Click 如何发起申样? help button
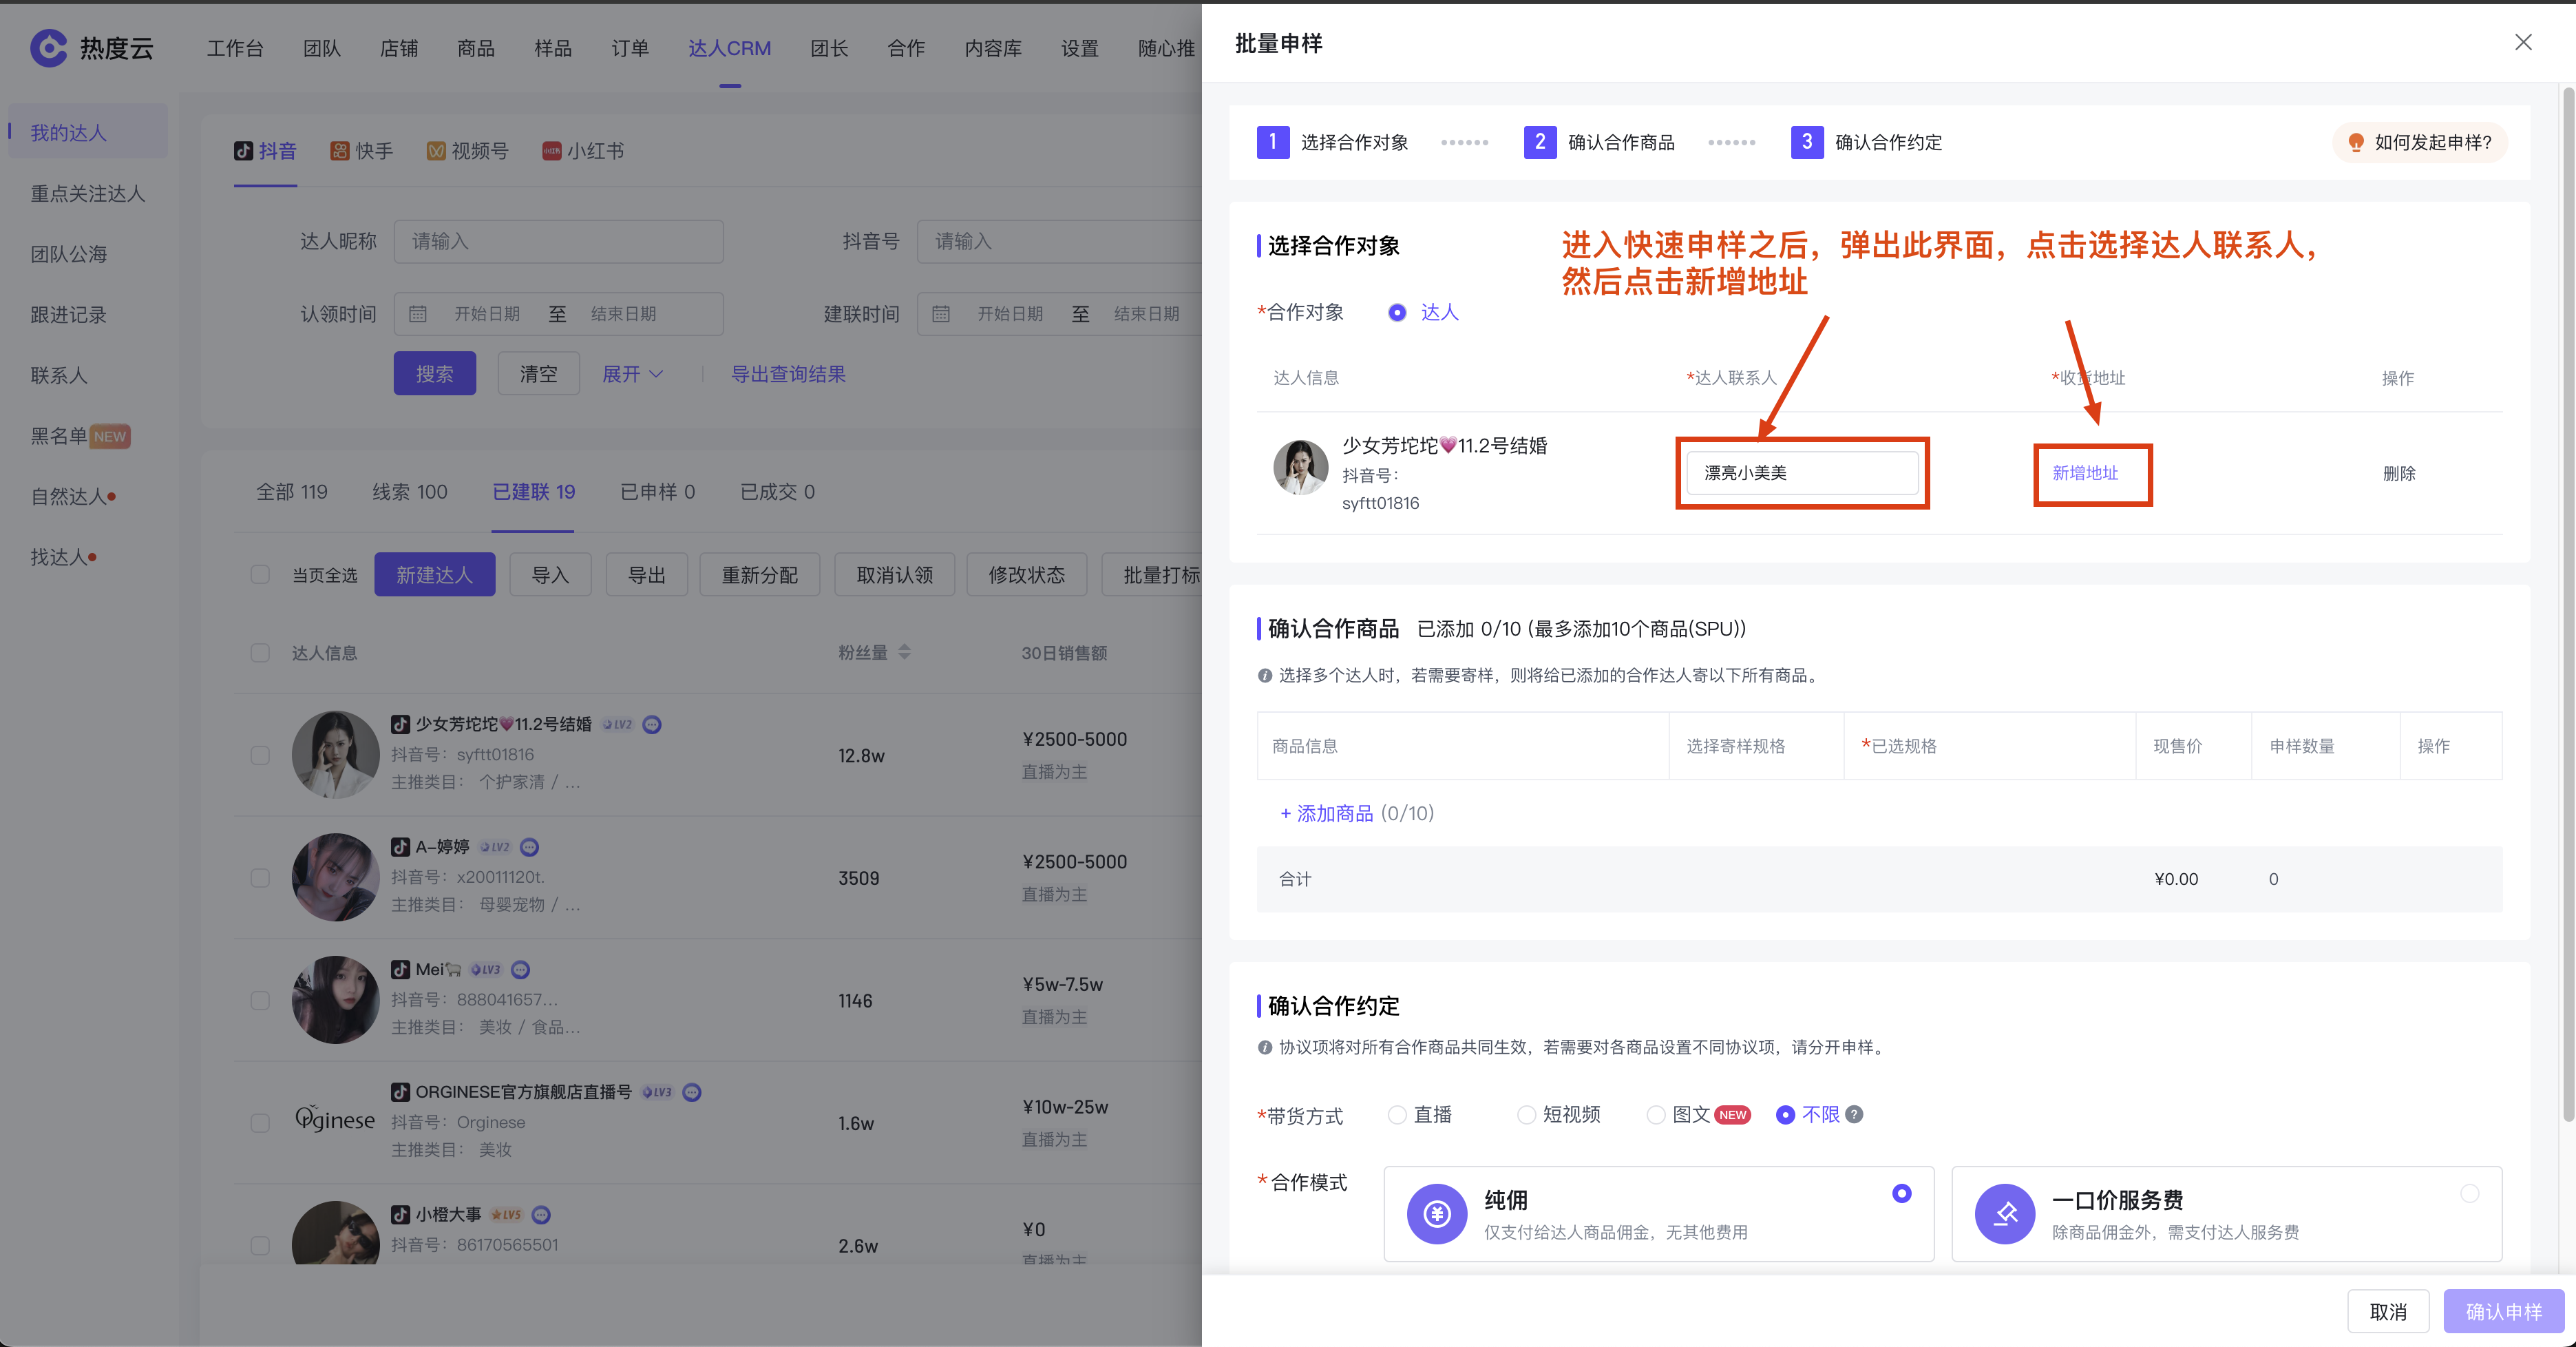 2420,142
